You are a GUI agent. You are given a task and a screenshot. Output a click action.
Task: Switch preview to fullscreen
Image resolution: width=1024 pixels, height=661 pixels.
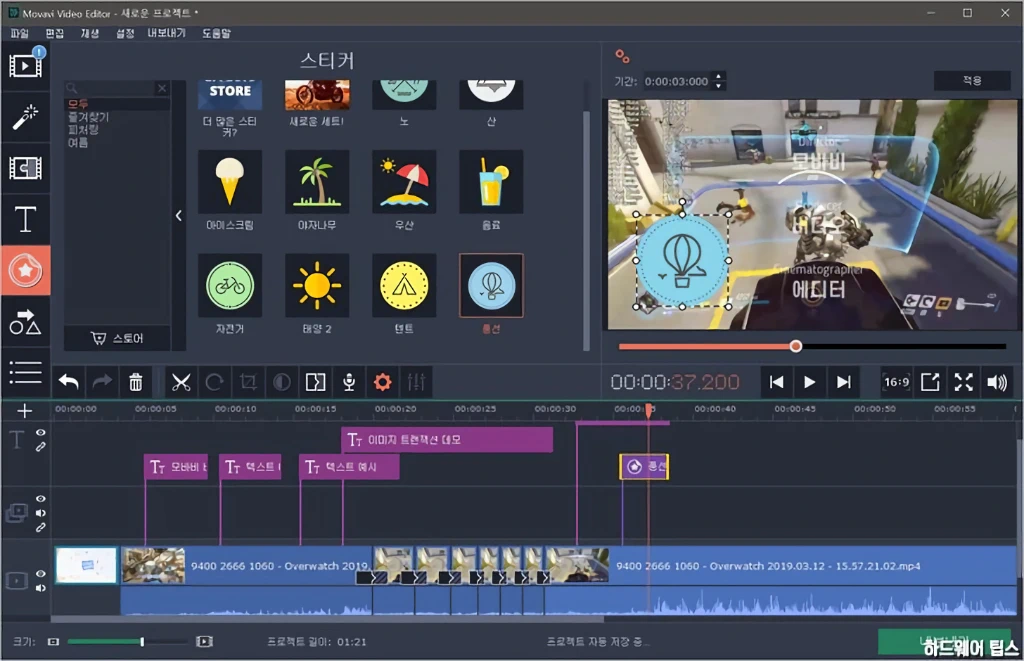pos(963,382)
